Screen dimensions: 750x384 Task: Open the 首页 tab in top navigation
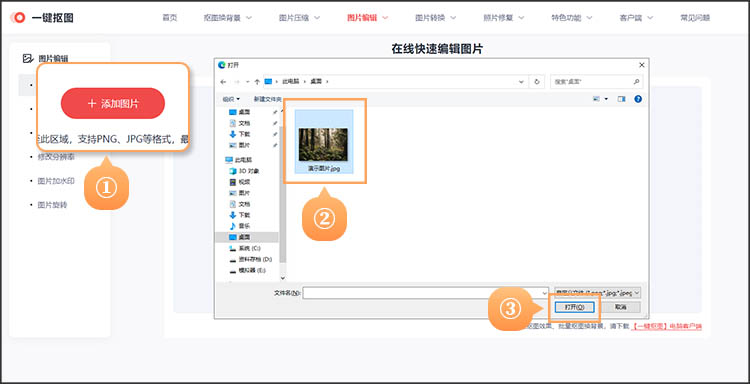tap(169, 18)
